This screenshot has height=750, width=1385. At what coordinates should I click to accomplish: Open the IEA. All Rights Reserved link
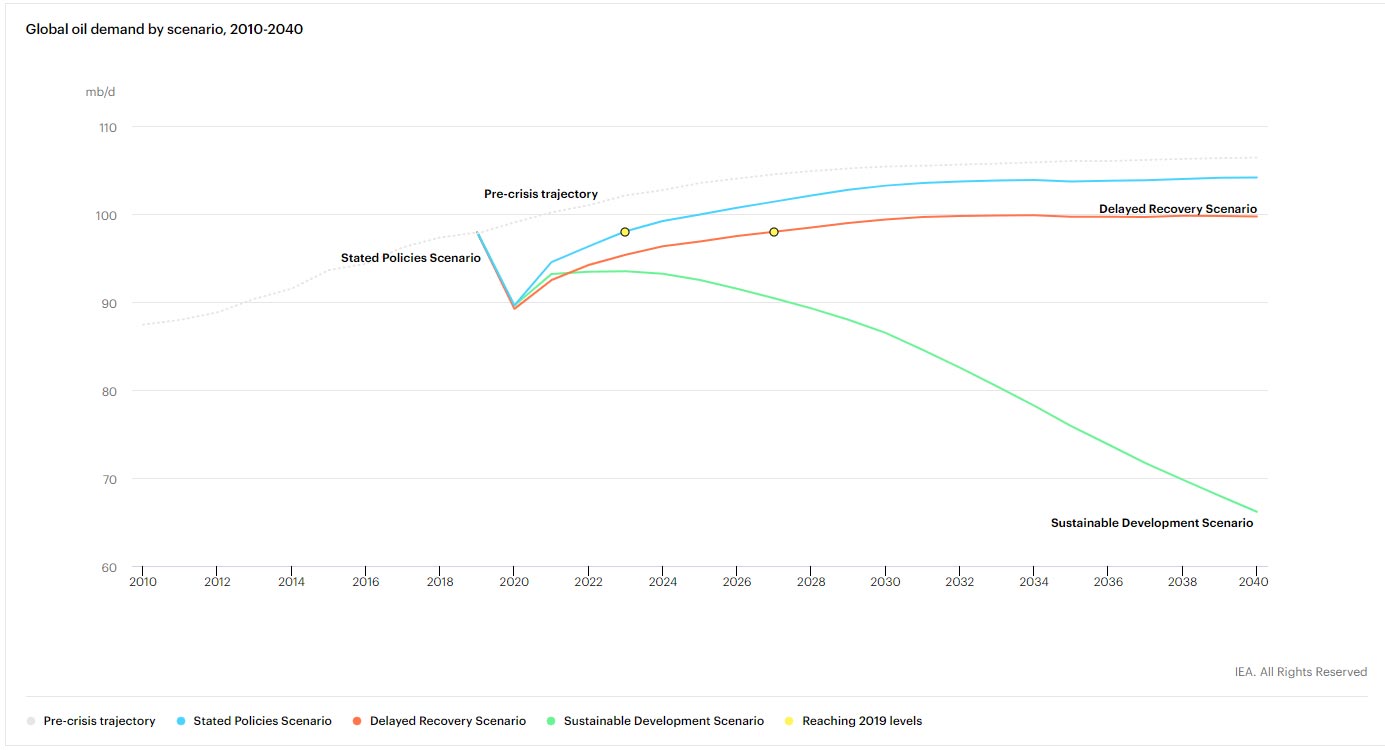pos(1300,671)
